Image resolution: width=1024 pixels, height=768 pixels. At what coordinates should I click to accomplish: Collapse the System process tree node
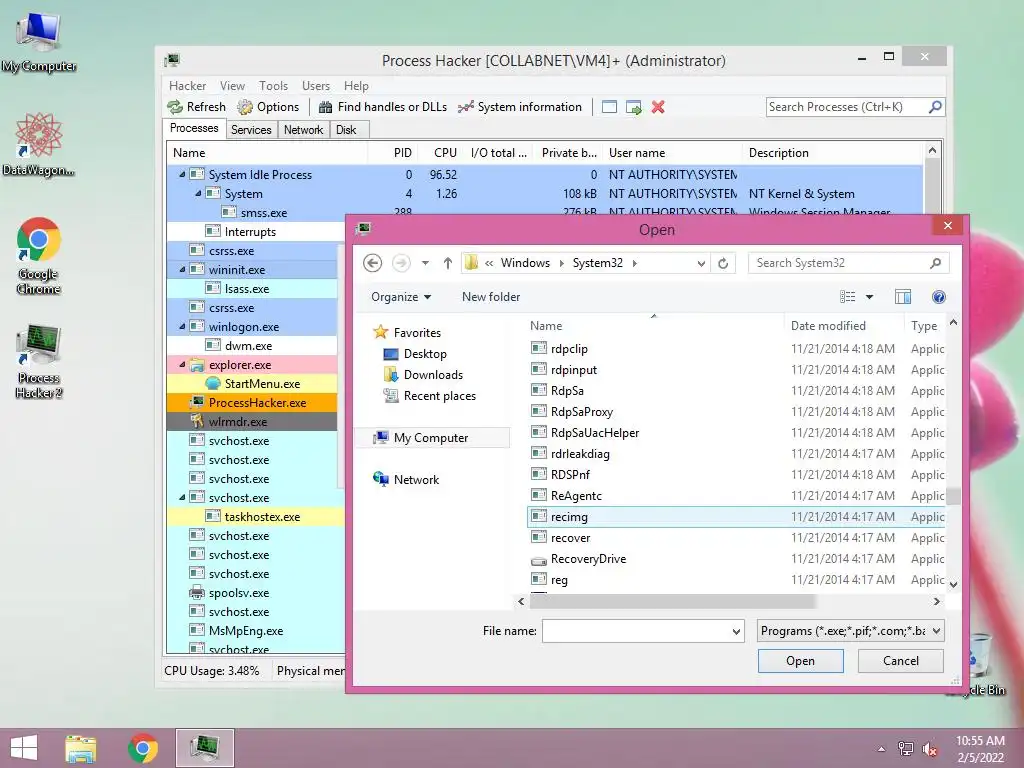[198, 193]
